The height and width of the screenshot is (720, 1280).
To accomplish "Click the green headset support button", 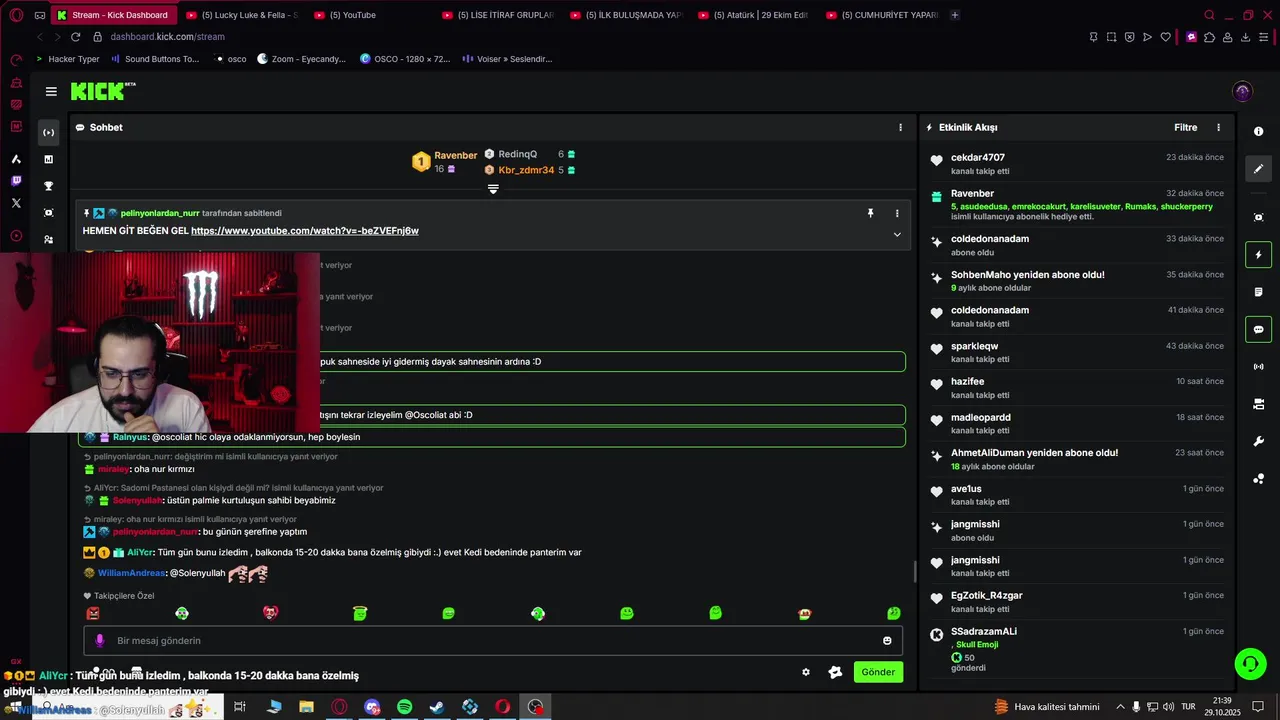I will click(1249, 663).
